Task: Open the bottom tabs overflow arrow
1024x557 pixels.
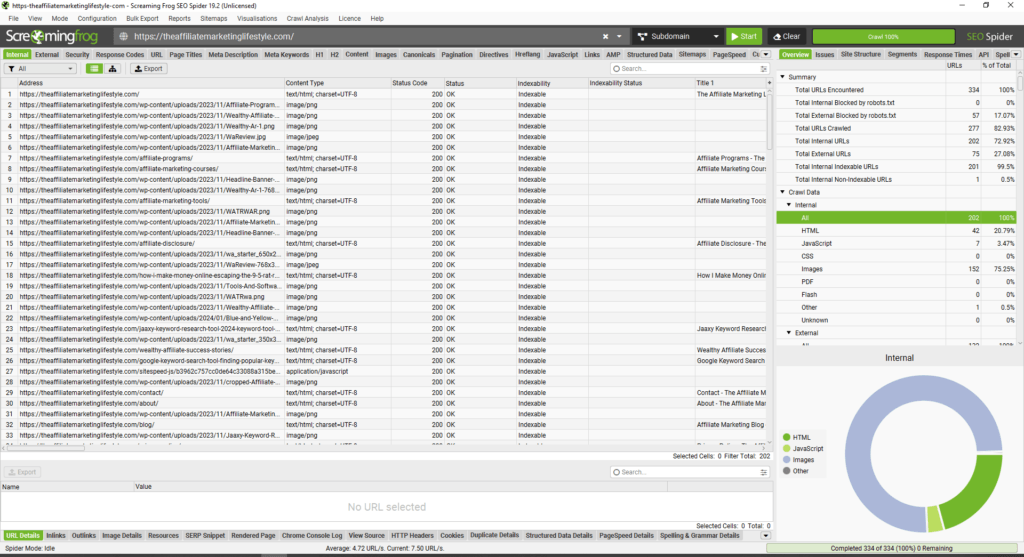Action: pos(765,535)
